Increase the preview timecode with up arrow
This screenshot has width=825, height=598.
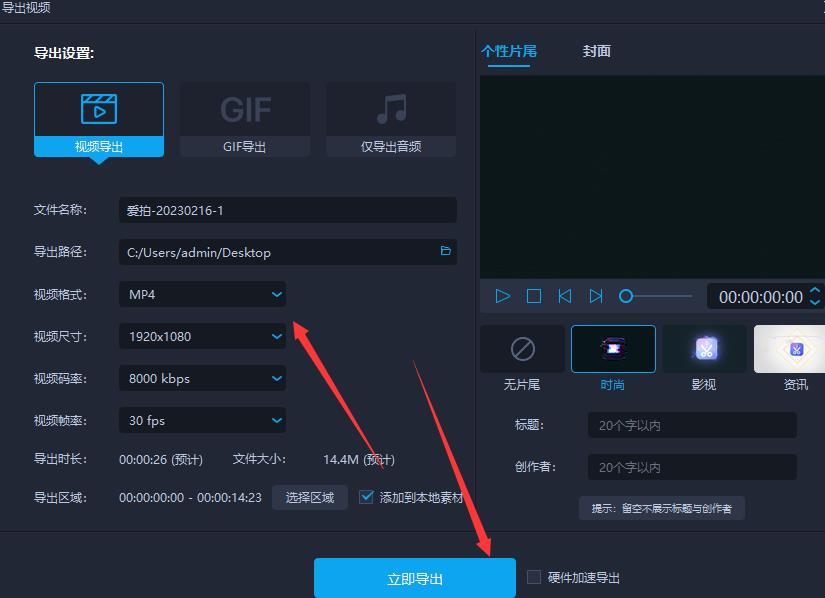tap(815, 290)
